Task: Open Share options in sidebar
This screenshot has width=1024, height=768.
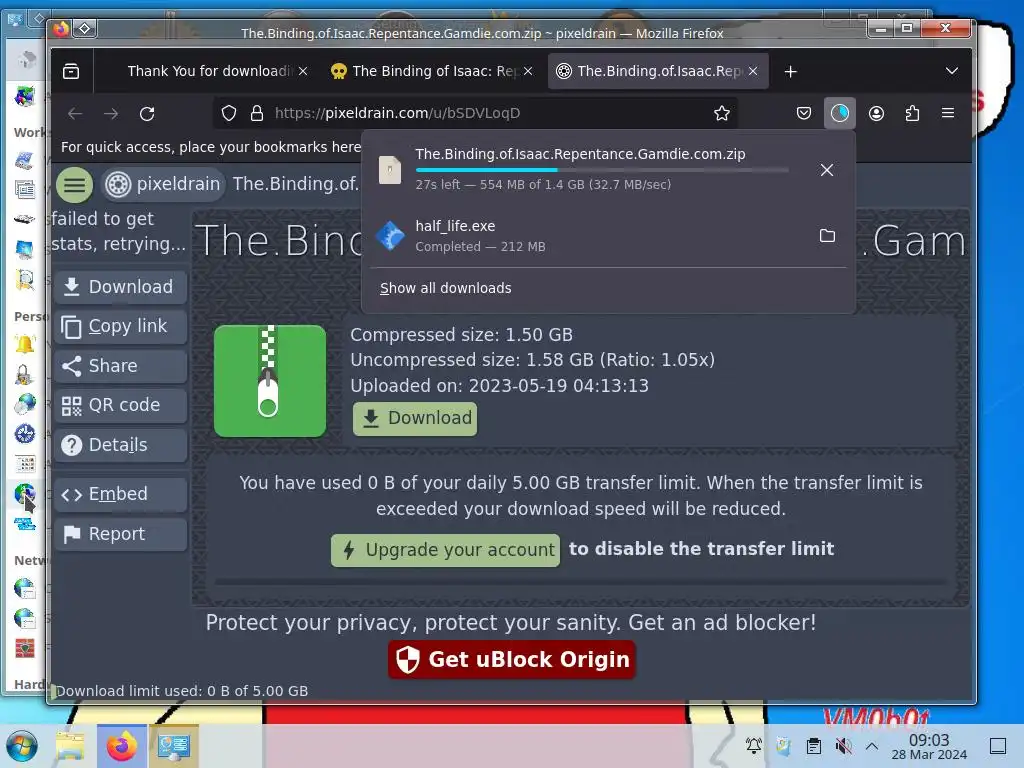Action: coord(120,366)
